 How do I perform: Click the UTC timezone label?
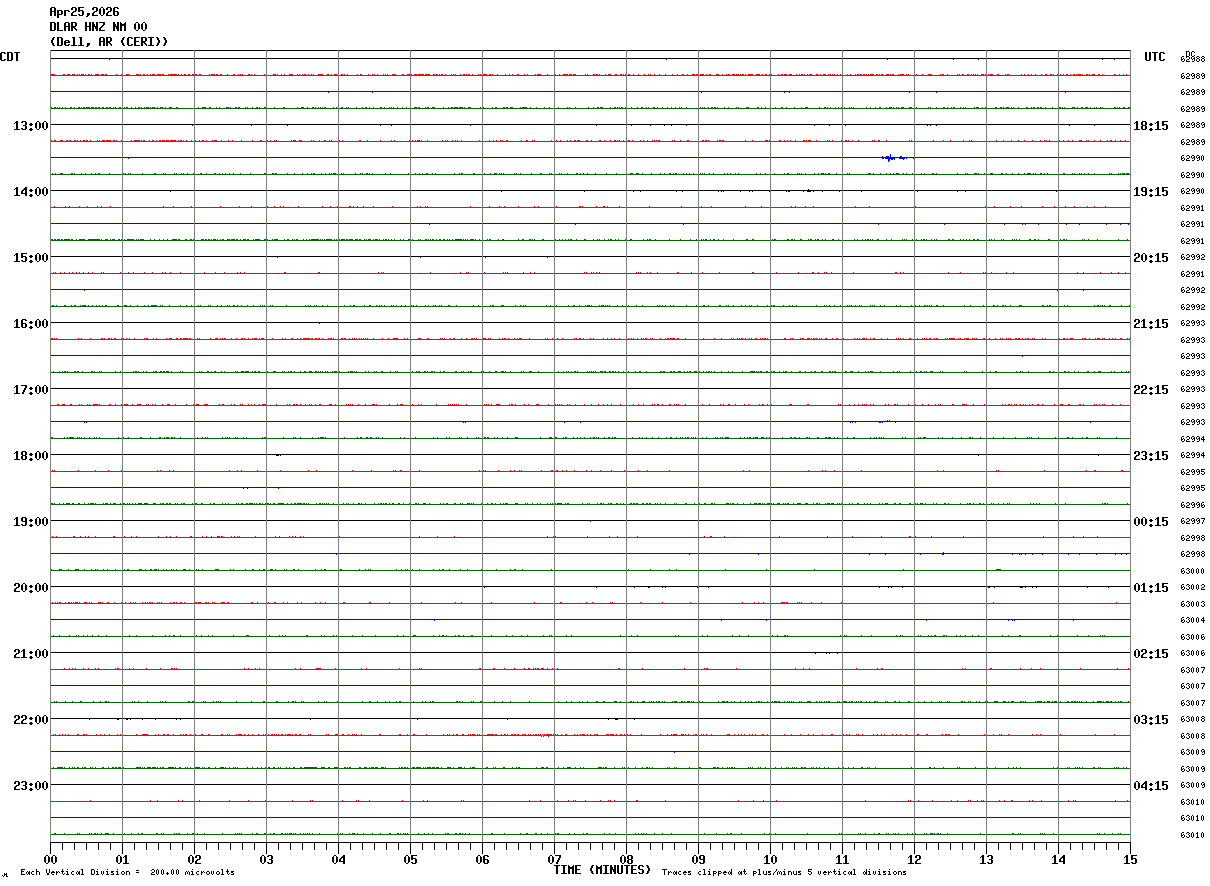[x=1155, y=57]
